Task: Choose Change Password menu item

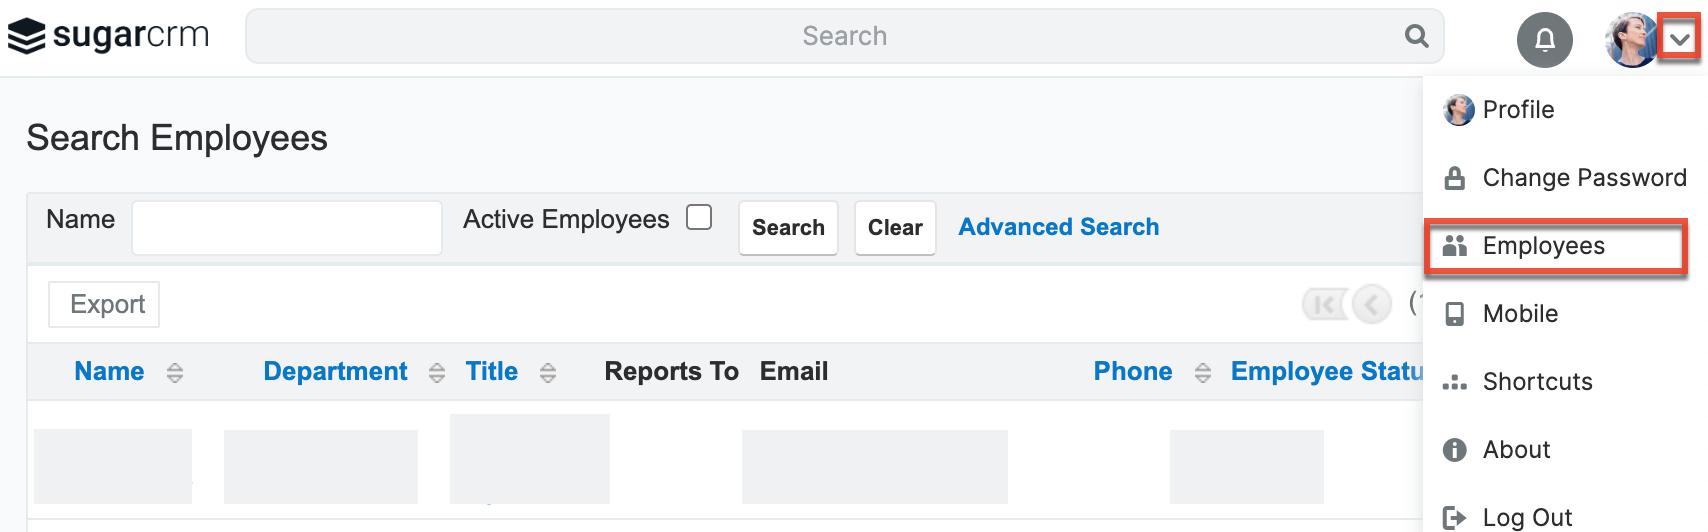Action: point(1583,178)
